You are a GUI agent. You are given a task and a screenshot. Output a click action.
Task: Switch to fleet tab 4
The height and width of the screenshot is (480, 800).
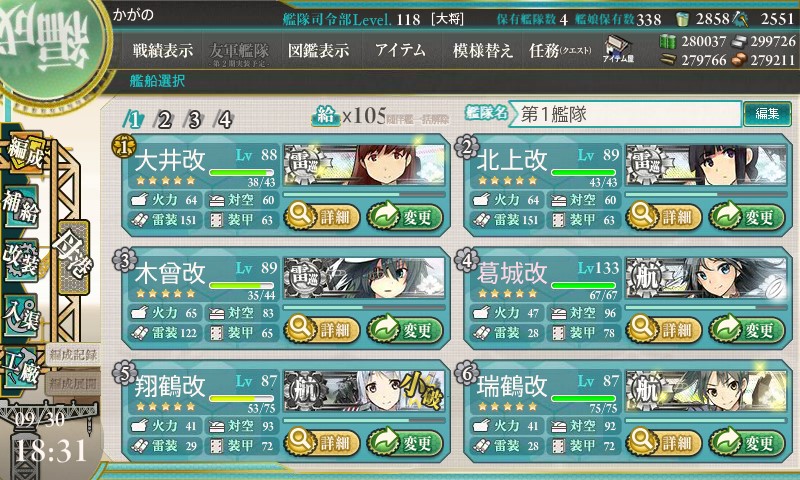(x=224, y=120)
